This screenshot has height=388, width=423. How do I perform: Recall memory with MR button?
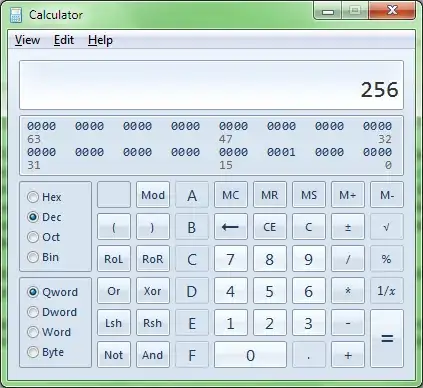pyautogui.click(x=270, y=195)
